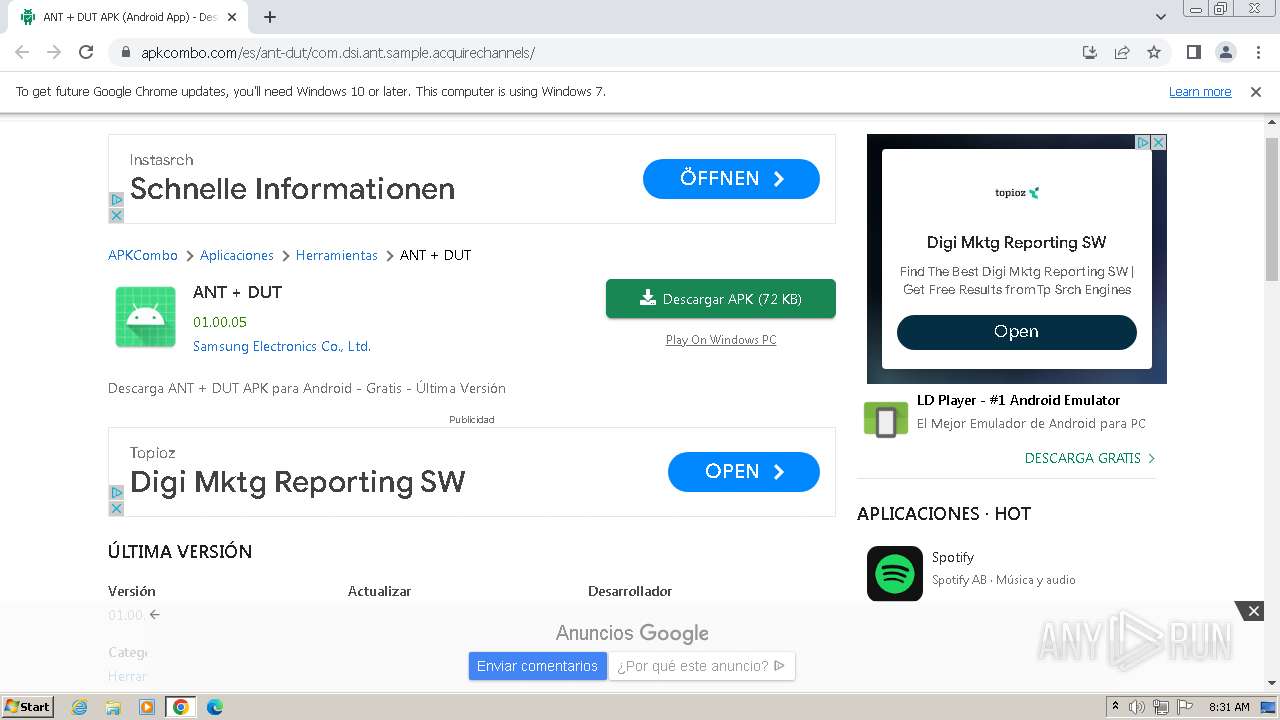The width and height of the screenshot is (1280, 720).
Task: Open File Explorer from taskbar
Action: point(113,707)
